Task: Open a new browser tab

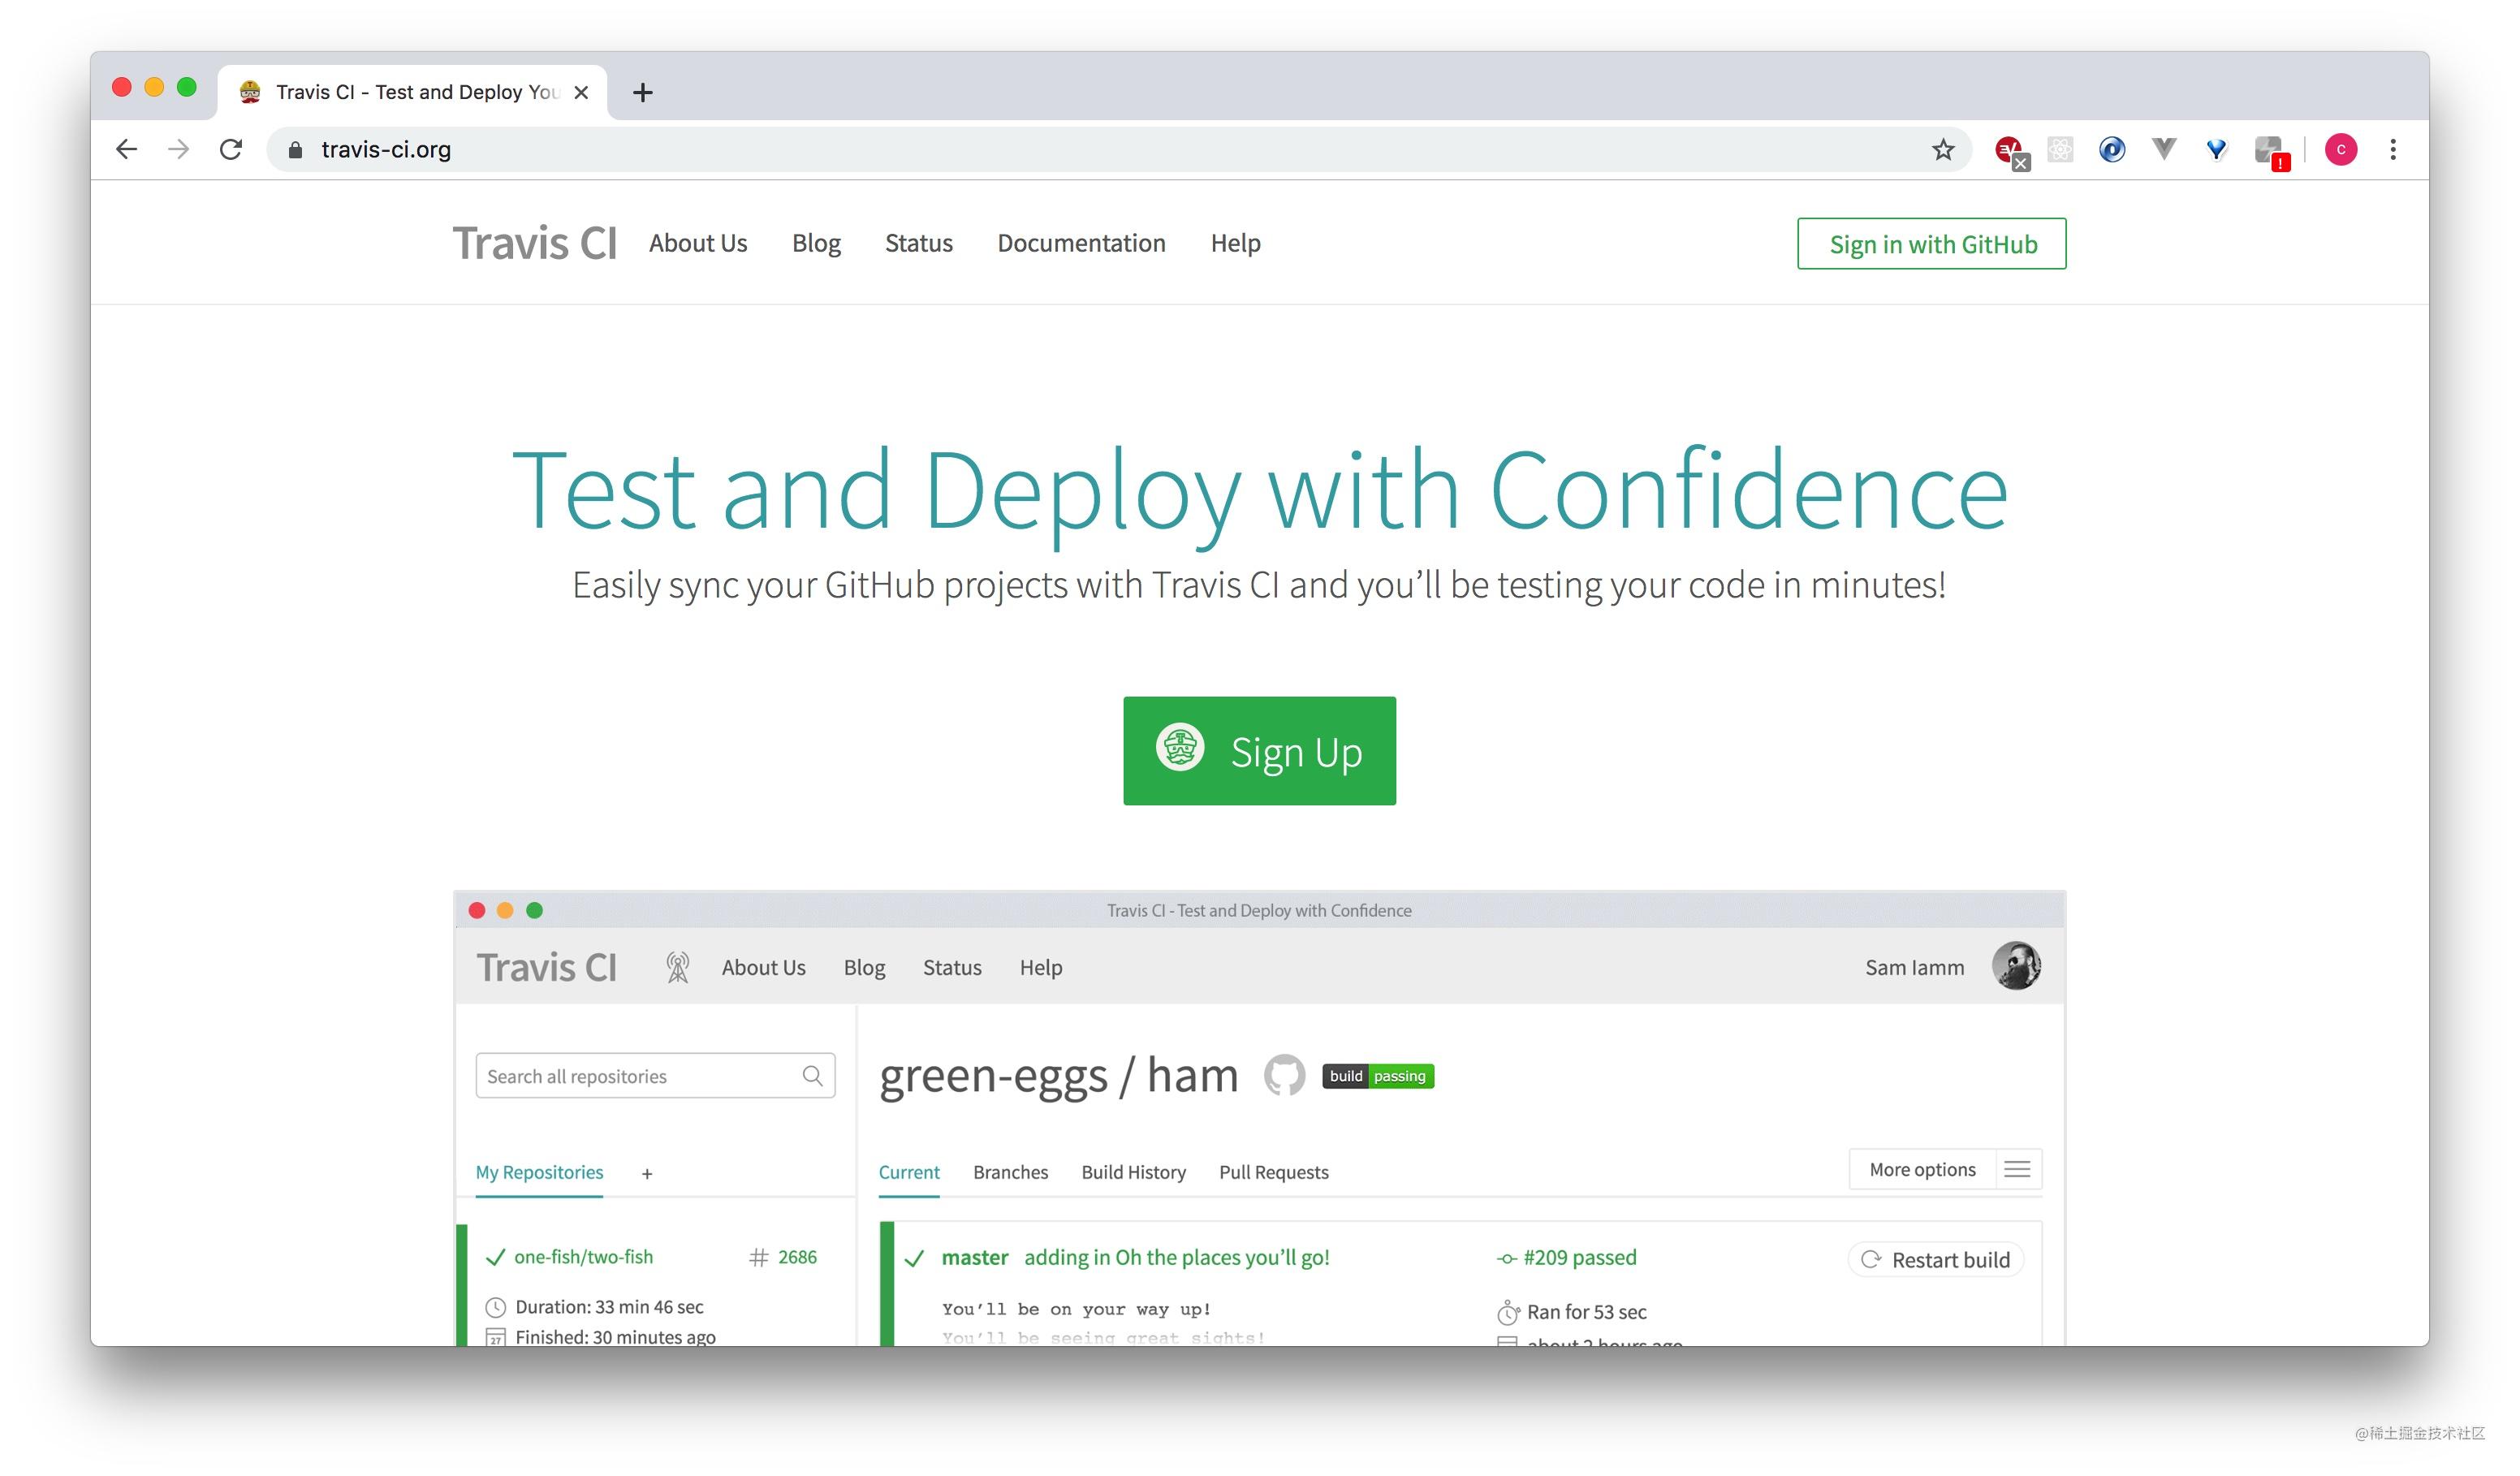Action: [x=642, y=92]
